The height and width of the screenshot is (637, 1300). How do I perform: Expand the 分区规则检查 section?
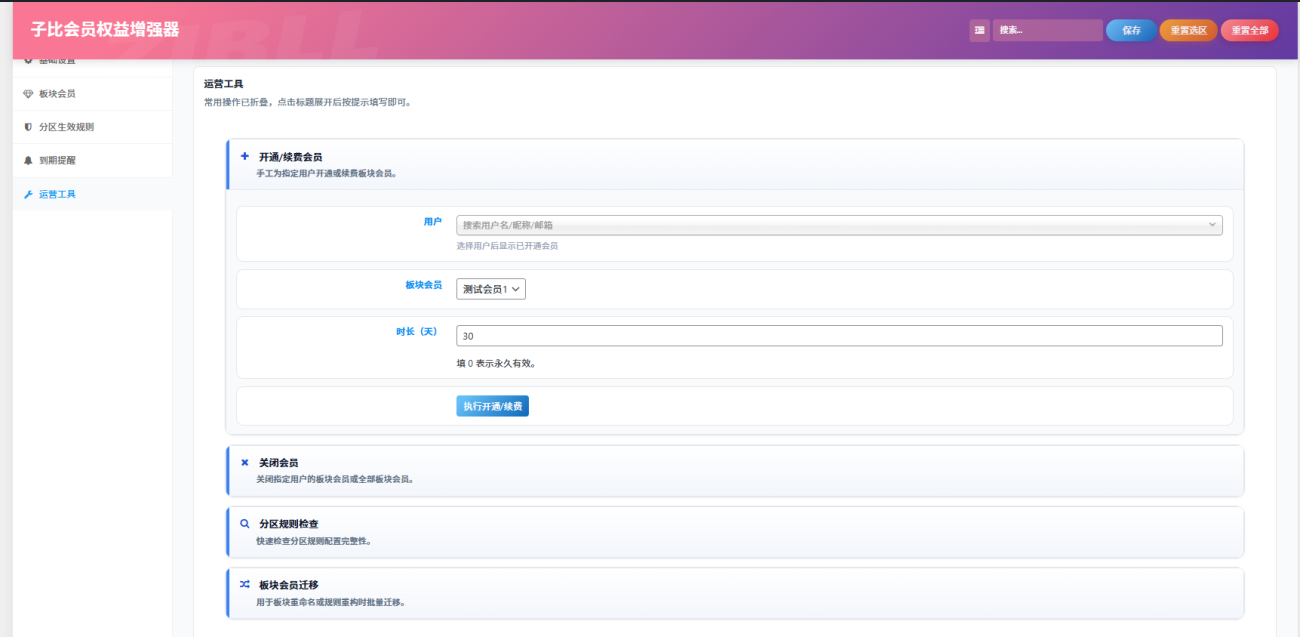tap(735, 531)
